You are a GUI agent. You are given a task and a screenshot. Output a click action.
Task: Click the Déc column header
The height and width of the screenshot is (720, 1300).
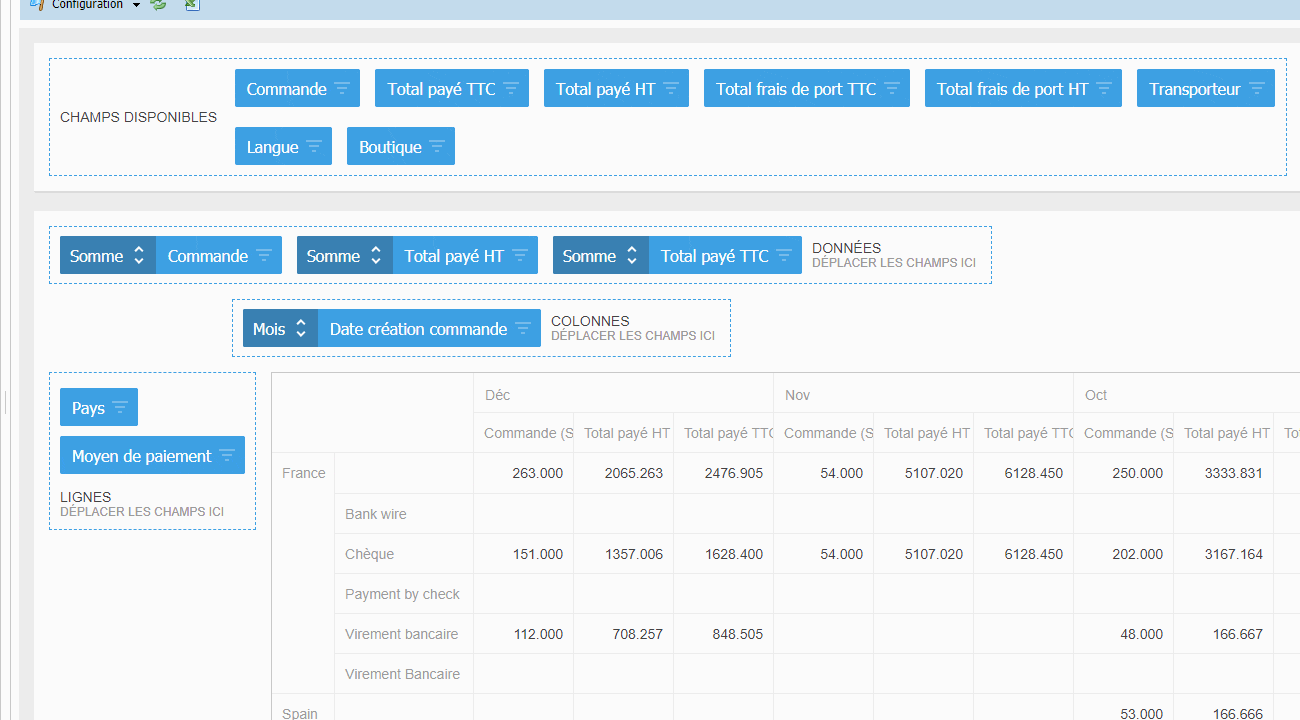(498, 395)
